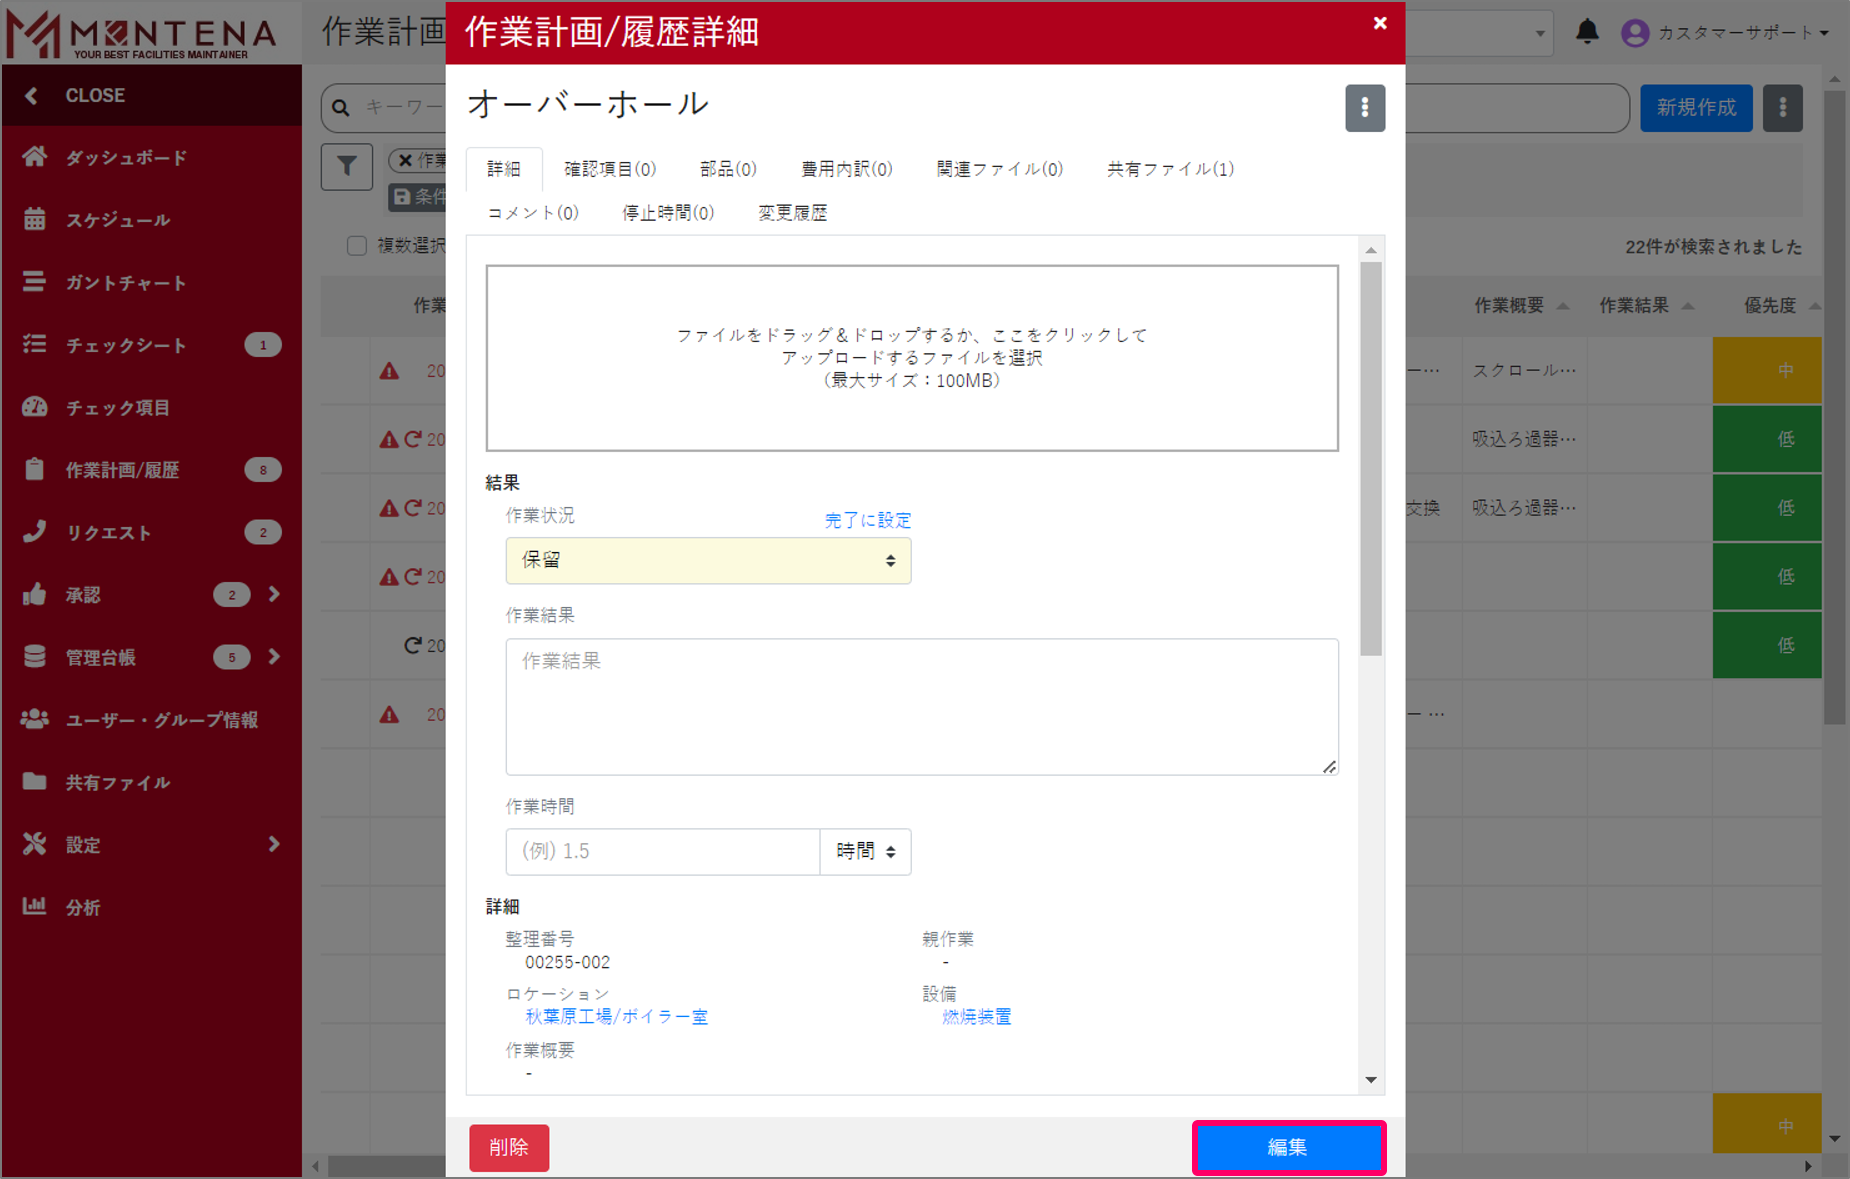Open the modal's three-dot menu
1850x1179 pixels.
(1364, 108)
